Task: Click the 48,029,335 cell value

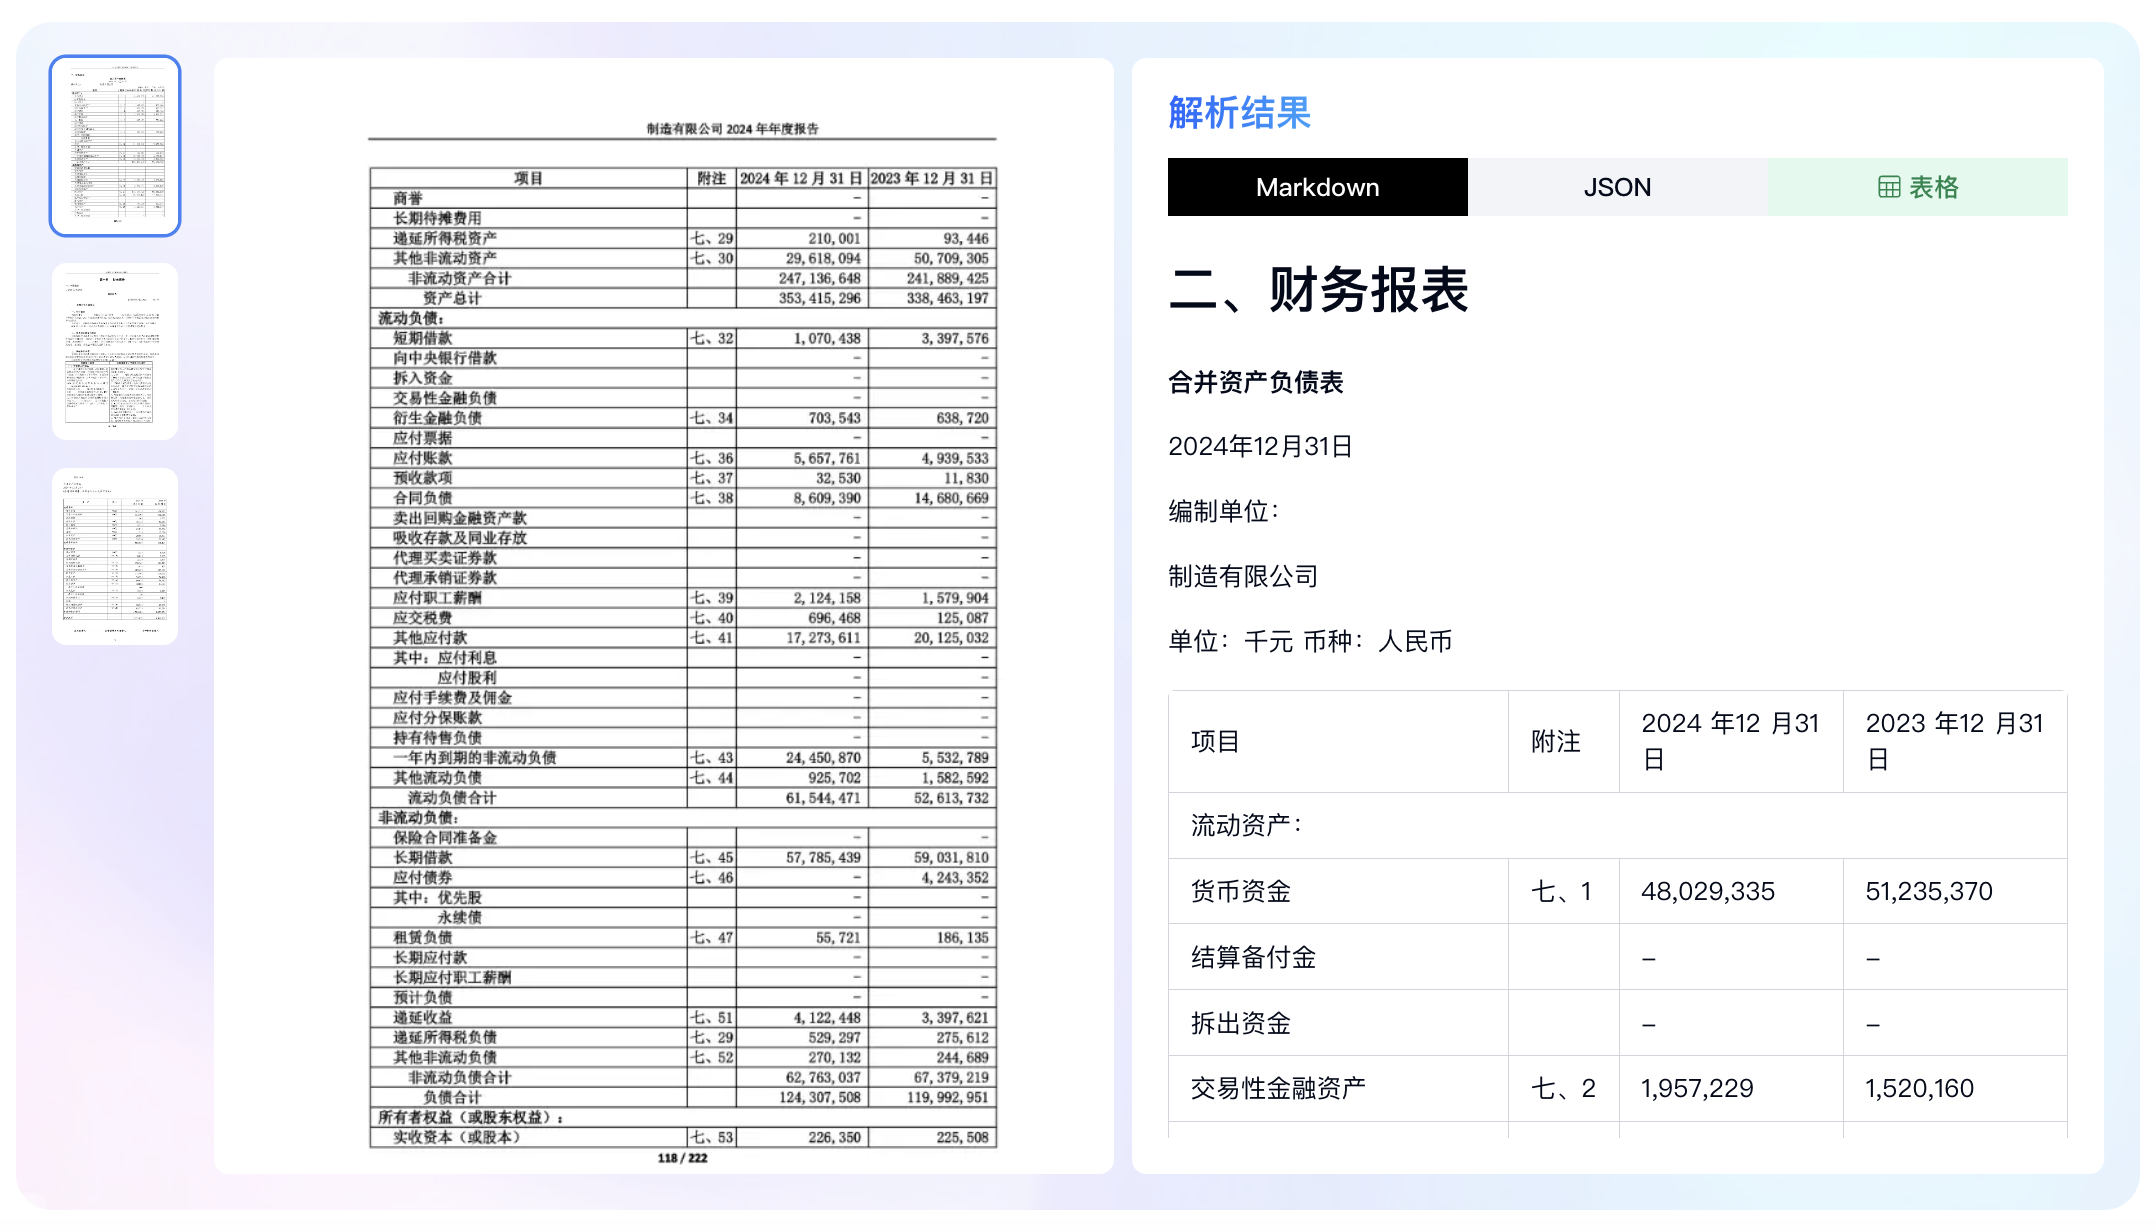Action: coord(1708,891)
